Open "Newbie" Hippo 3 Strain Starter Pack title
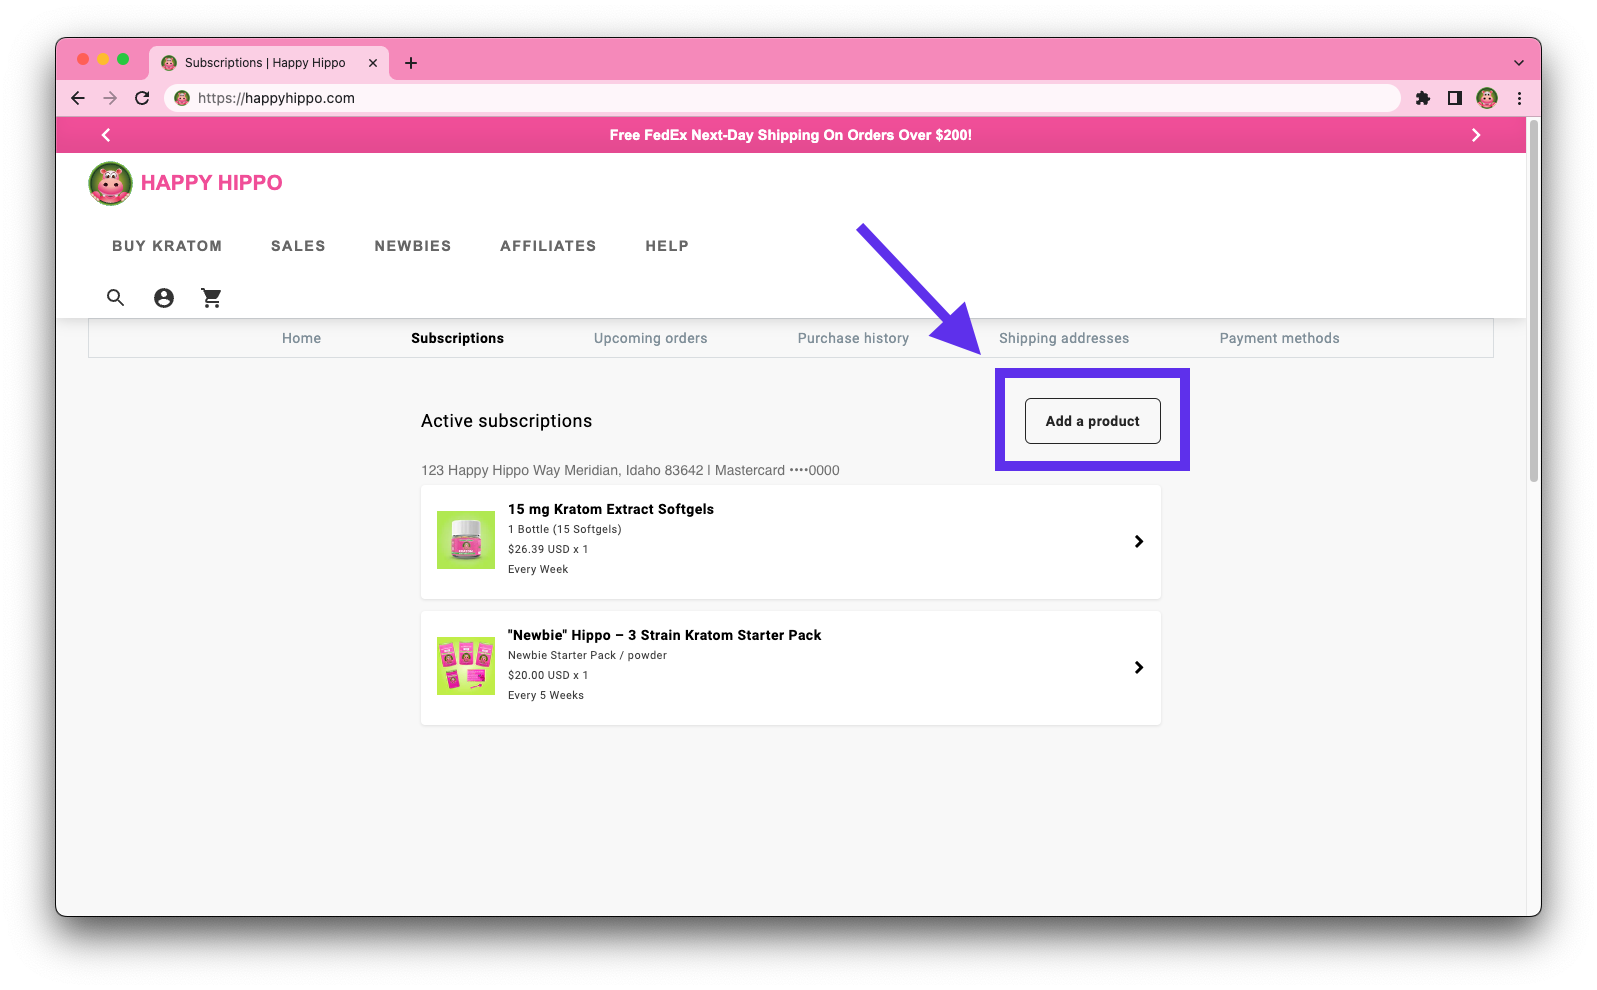 coord(664,635)
